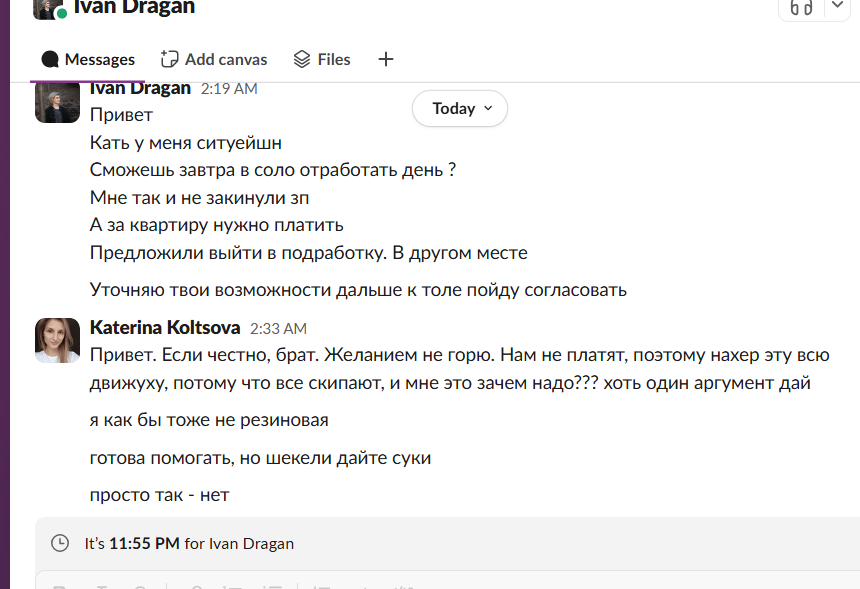The image size is (860, 589).
Task: Click the message 'Привет' from Ivan
Action: click(x=121, y=115)
